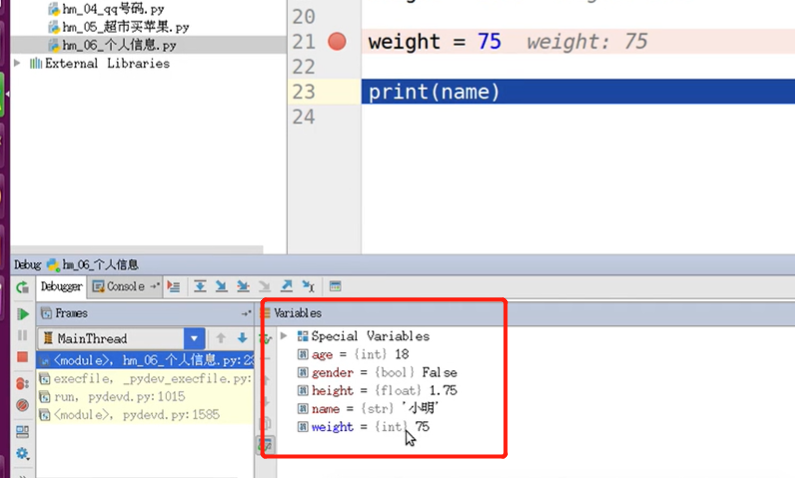Step out of current function
The height and width of the screenshot is (478, 795).
[x=286, y=286]
